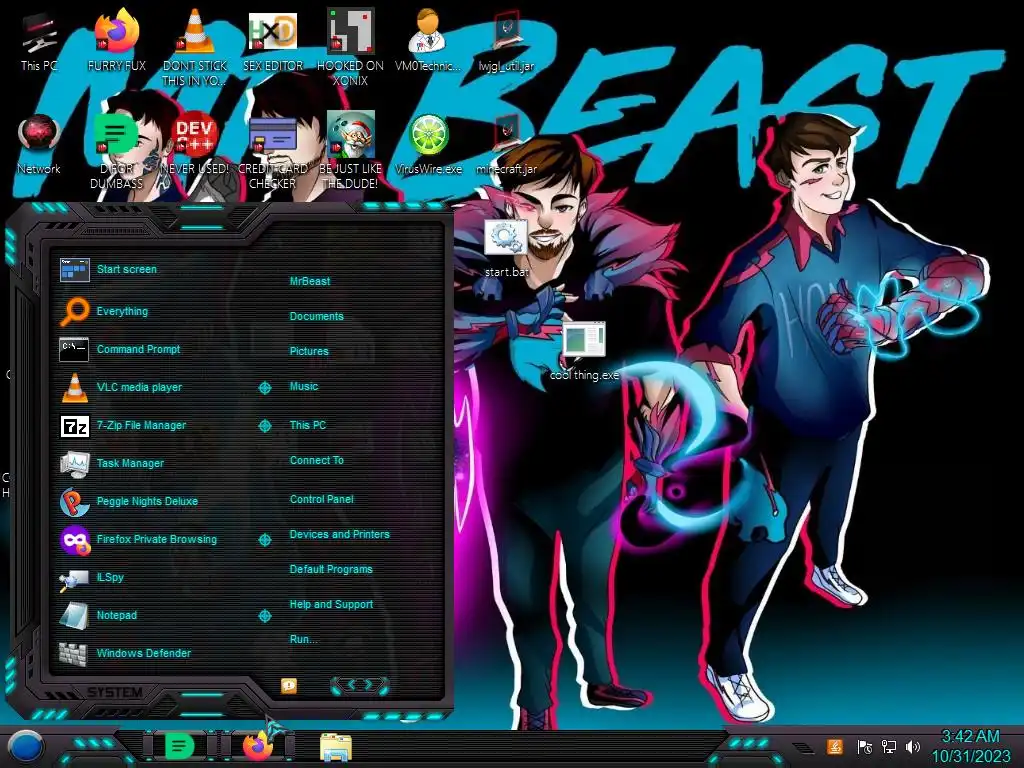Click Run... in start menu
This screenshot has height=768, width=1024.
click(303, 639)
